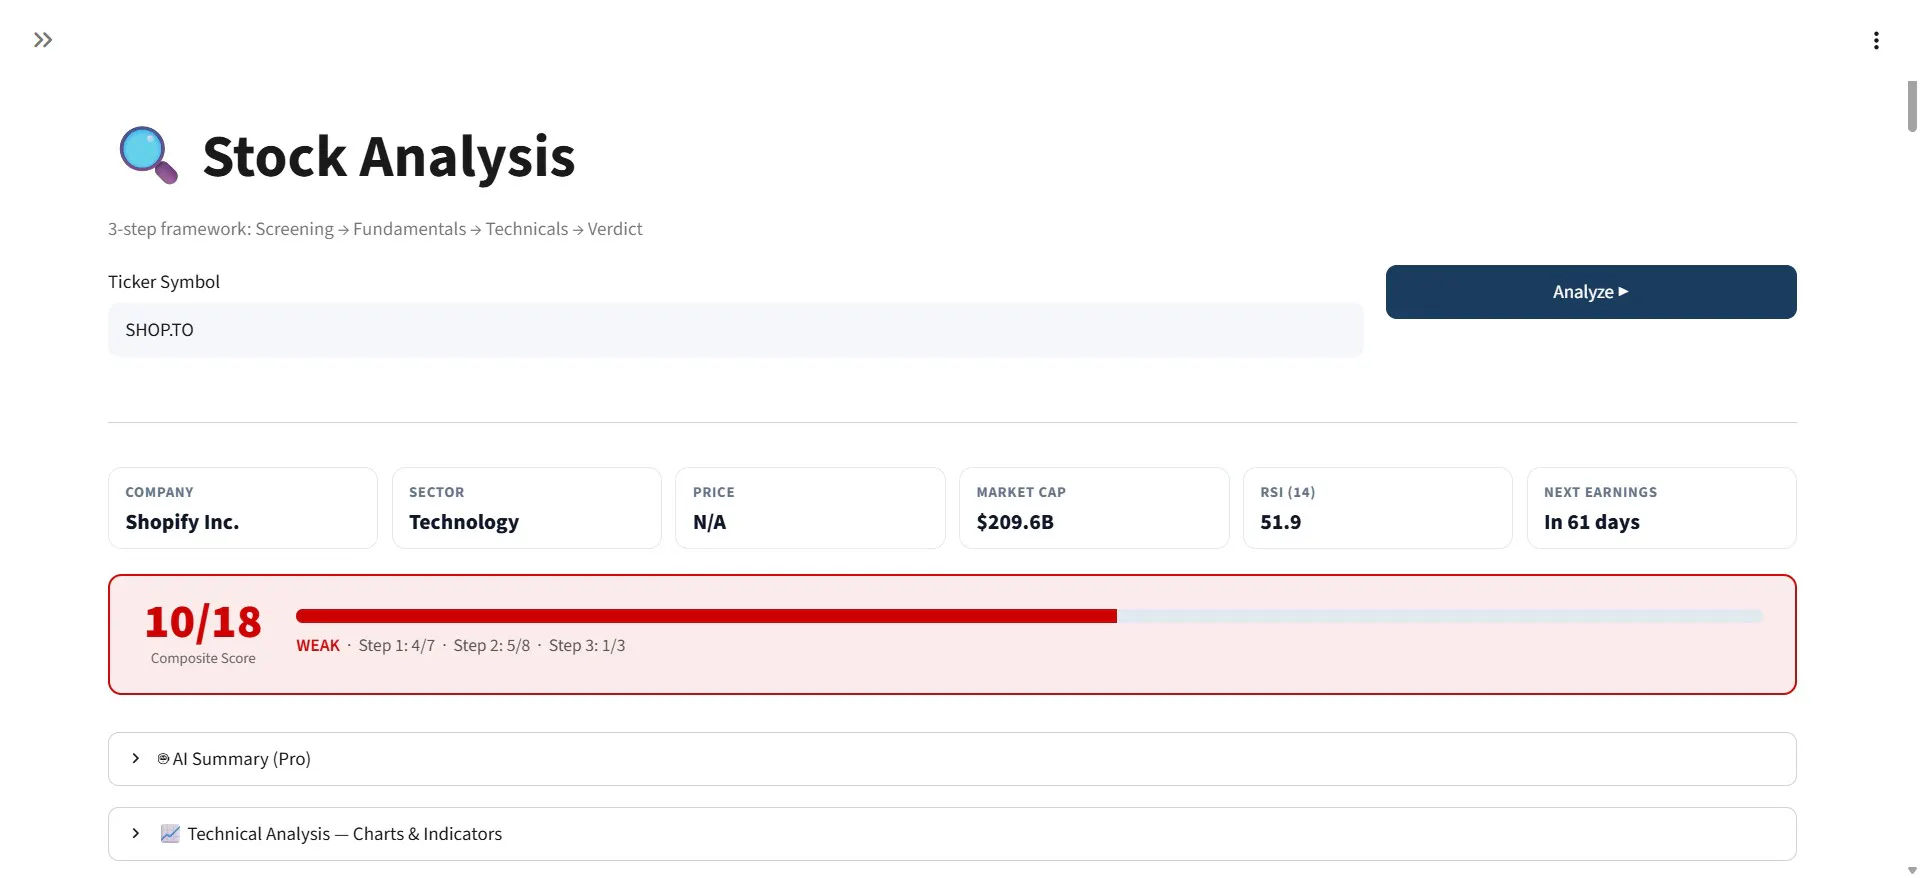
Task: Focus the Ticker Symbol input field
Action: coord(736,330)
